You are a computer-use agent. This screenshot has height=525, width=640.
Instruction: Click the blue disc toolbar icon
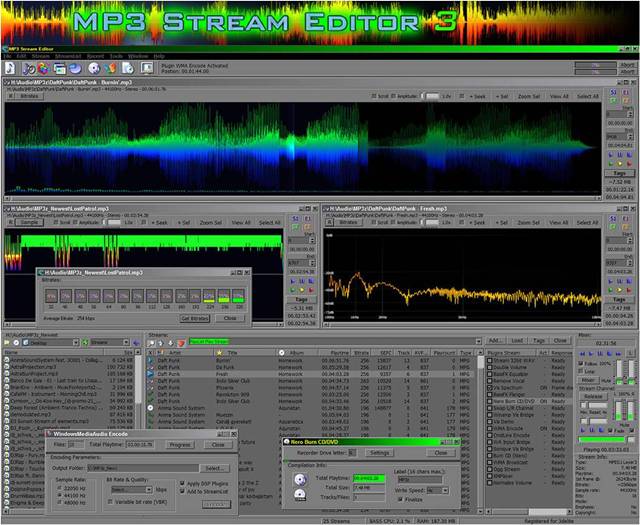pos(75,69)
